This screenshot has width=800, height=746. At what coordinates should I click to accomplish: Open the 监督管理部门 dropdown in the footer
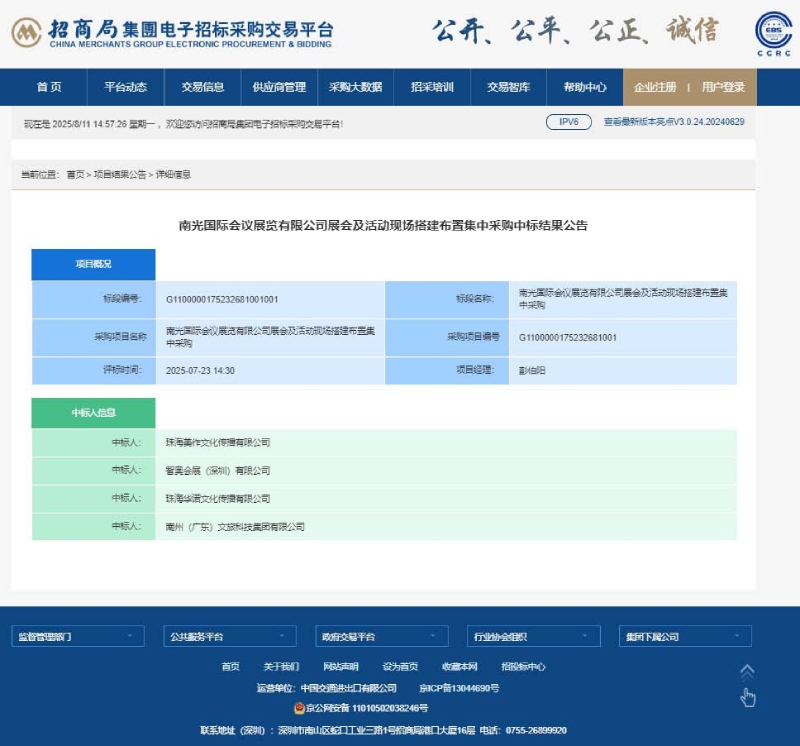[78, 636]
